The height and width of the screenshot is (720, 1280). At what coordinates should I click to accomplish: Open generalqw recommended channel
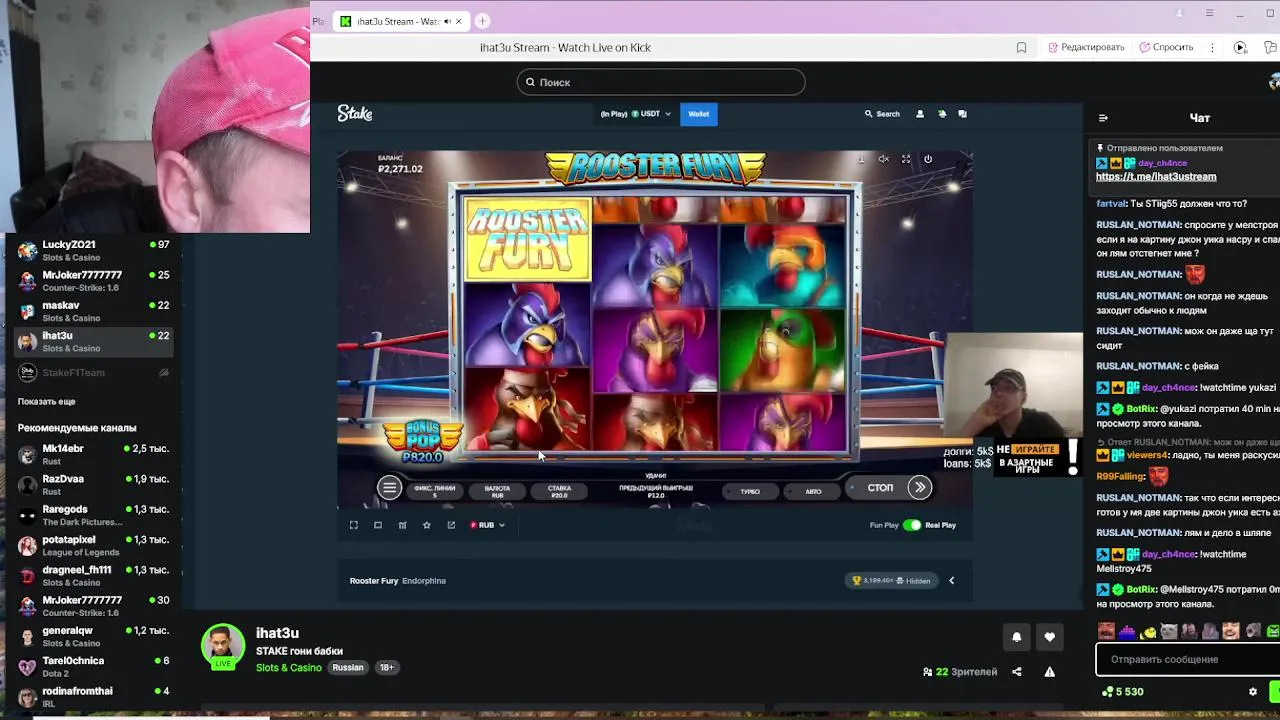93,636
